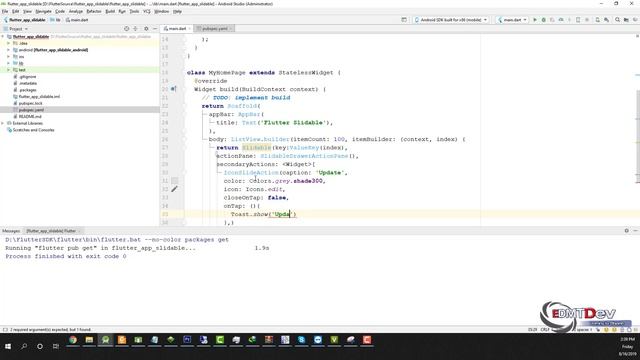Click Android Studio icon in taskbar
The image size is (640, 360).
click(105, 340)
